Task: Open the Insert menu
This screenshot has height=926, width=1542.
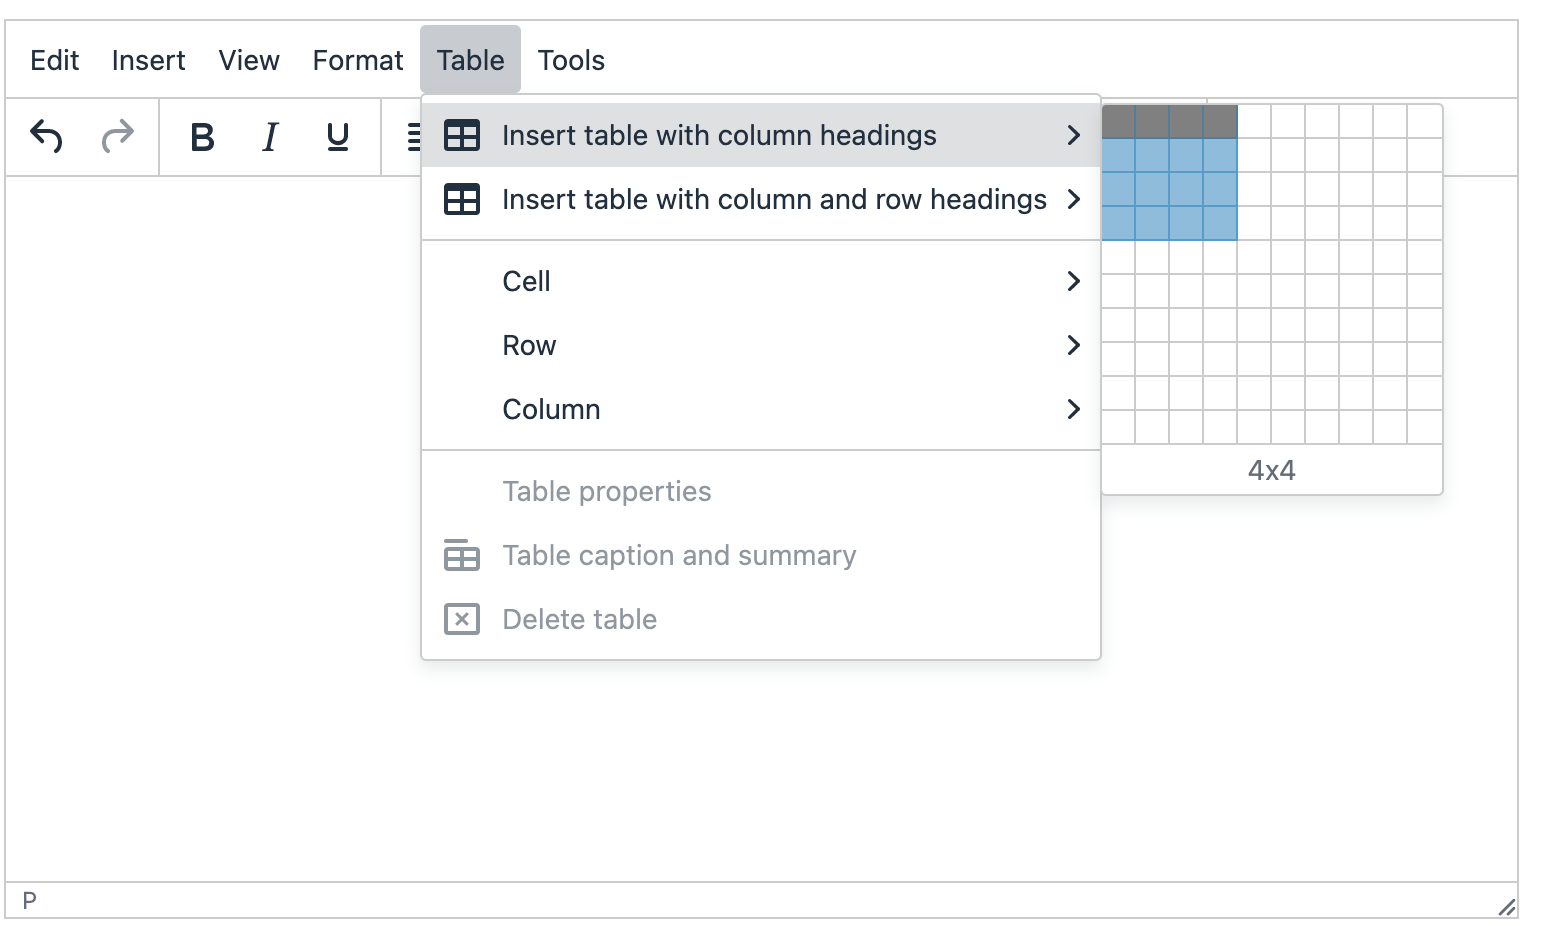Action: point(148,60)
